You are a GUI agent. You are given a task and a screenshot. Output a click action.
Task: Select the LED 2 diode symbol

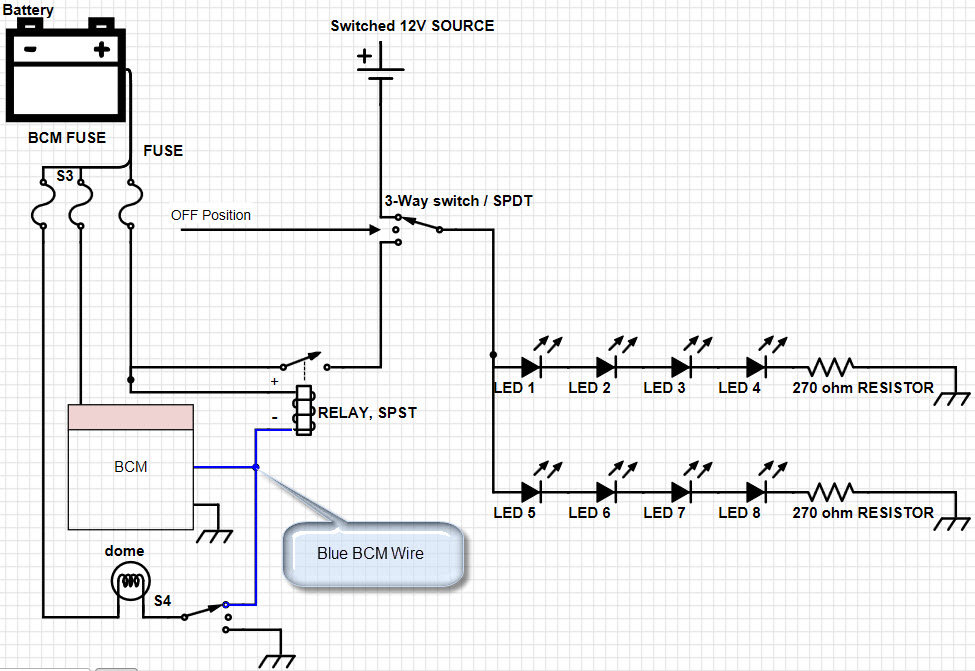[606, 366]
